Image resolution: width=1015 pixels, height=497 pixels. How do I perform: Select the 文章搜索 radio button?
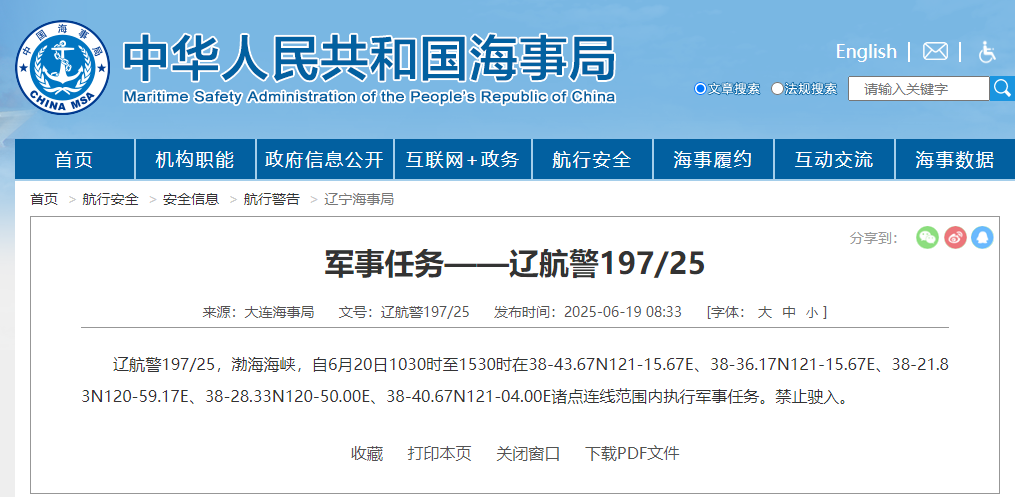pyautogui.click(x=700, y=89)
